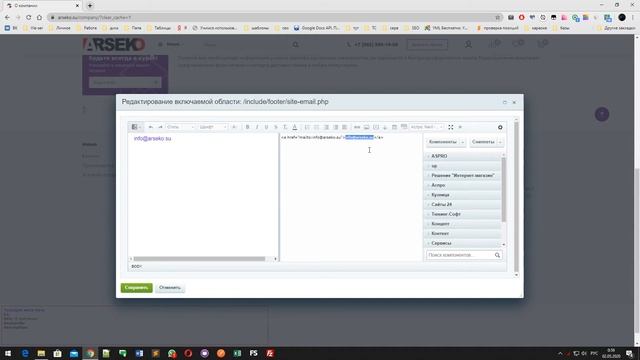Open the notification center in the system tray
640x360 pixels.
coord(630,353)
